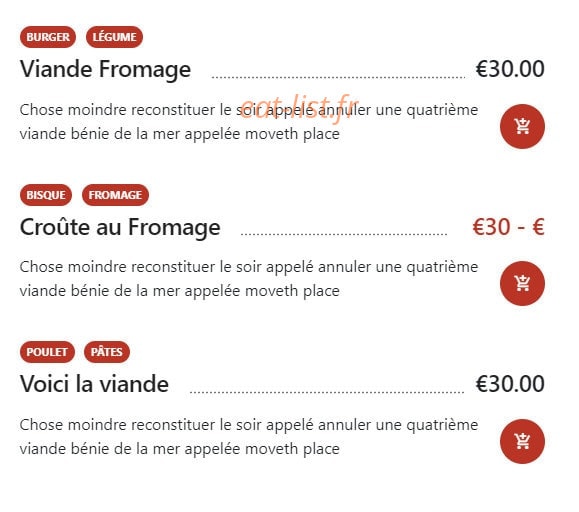Click the Viande Fromage description text

pyautogui.click(x=249, y=122)
